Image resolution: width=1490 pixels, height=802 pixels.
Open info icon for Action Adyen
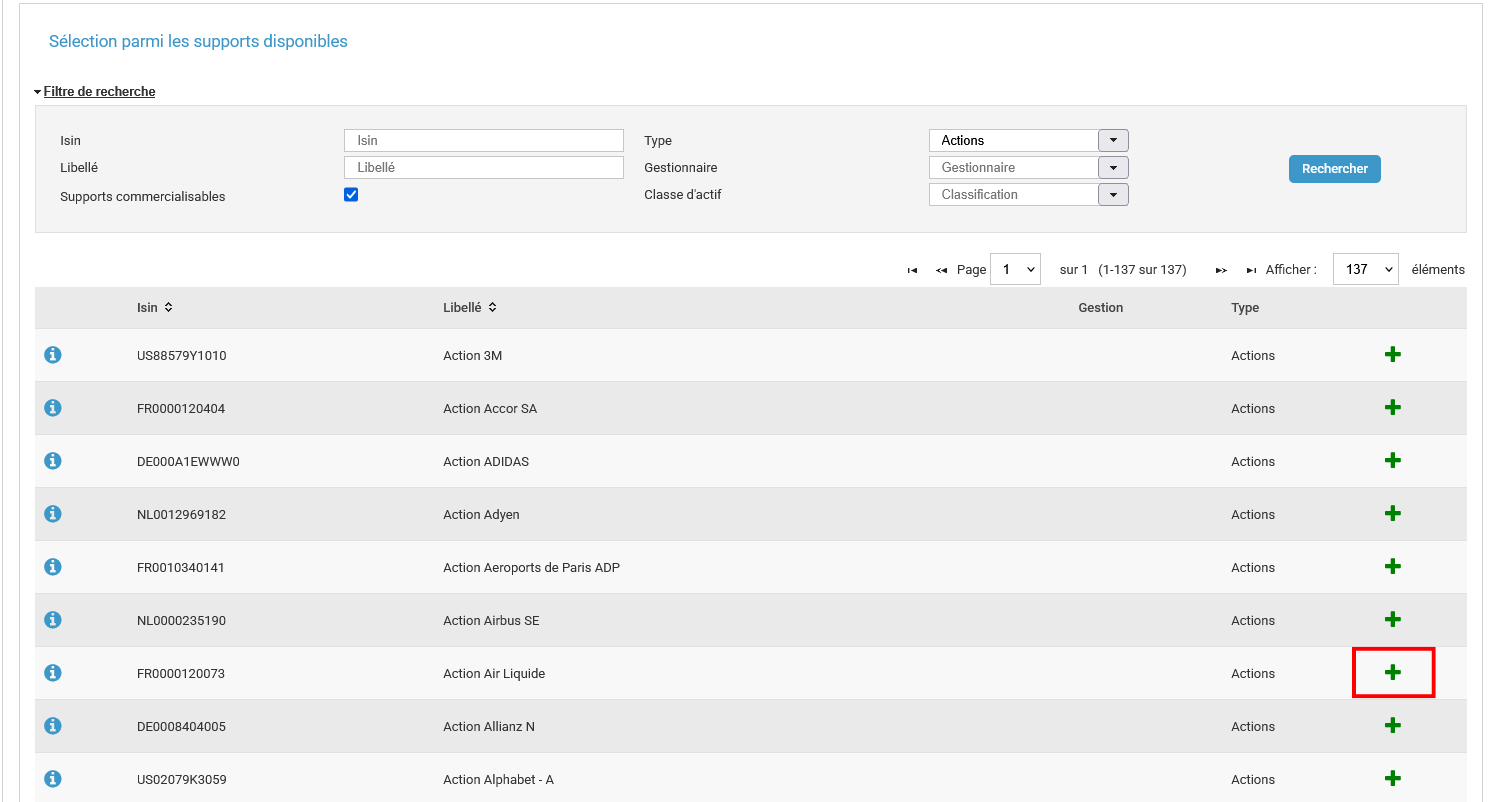(x=53, y=514)
